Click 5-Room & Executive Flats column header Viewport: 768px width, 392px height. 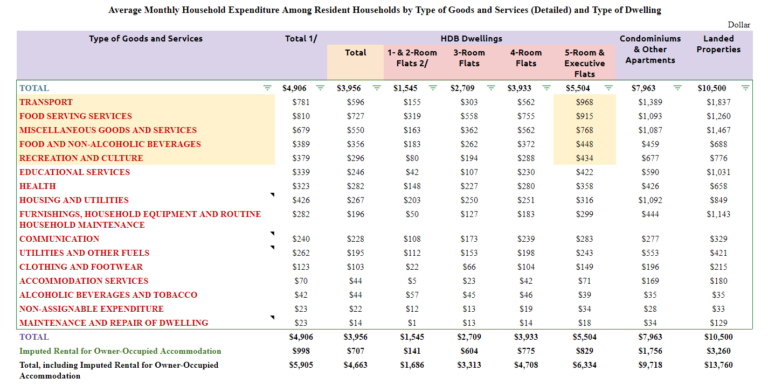tap(584, 63)
